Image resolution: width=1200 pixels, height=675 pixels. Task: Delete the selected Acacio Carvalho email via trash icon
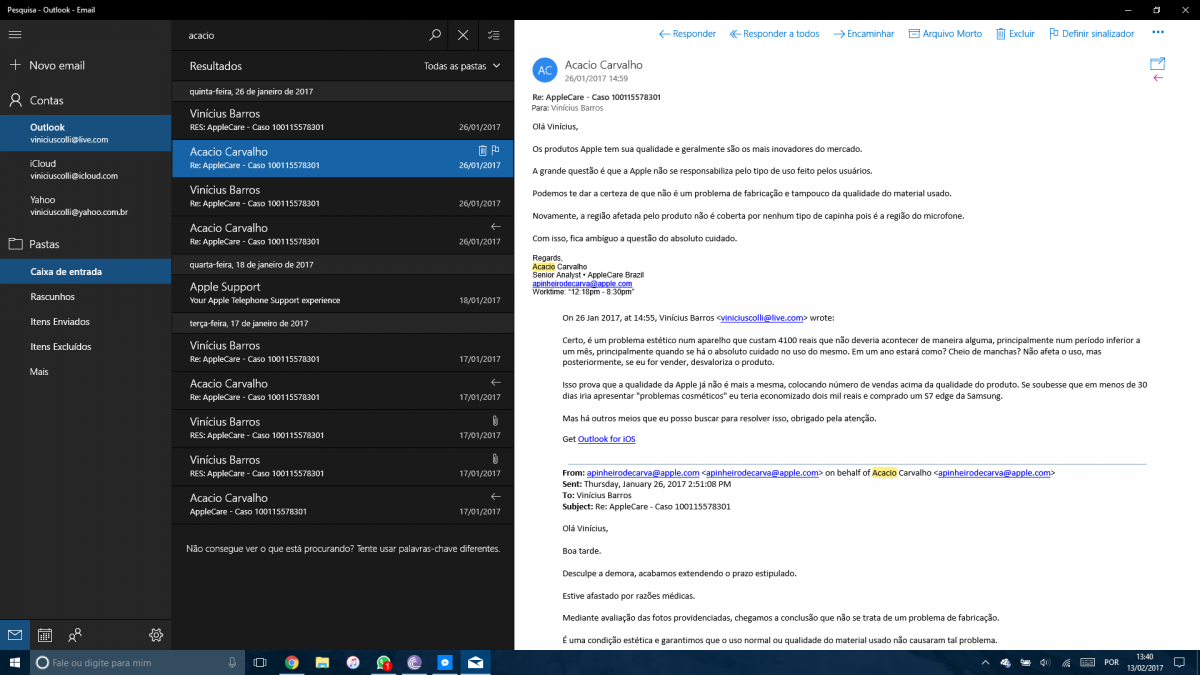482,151
